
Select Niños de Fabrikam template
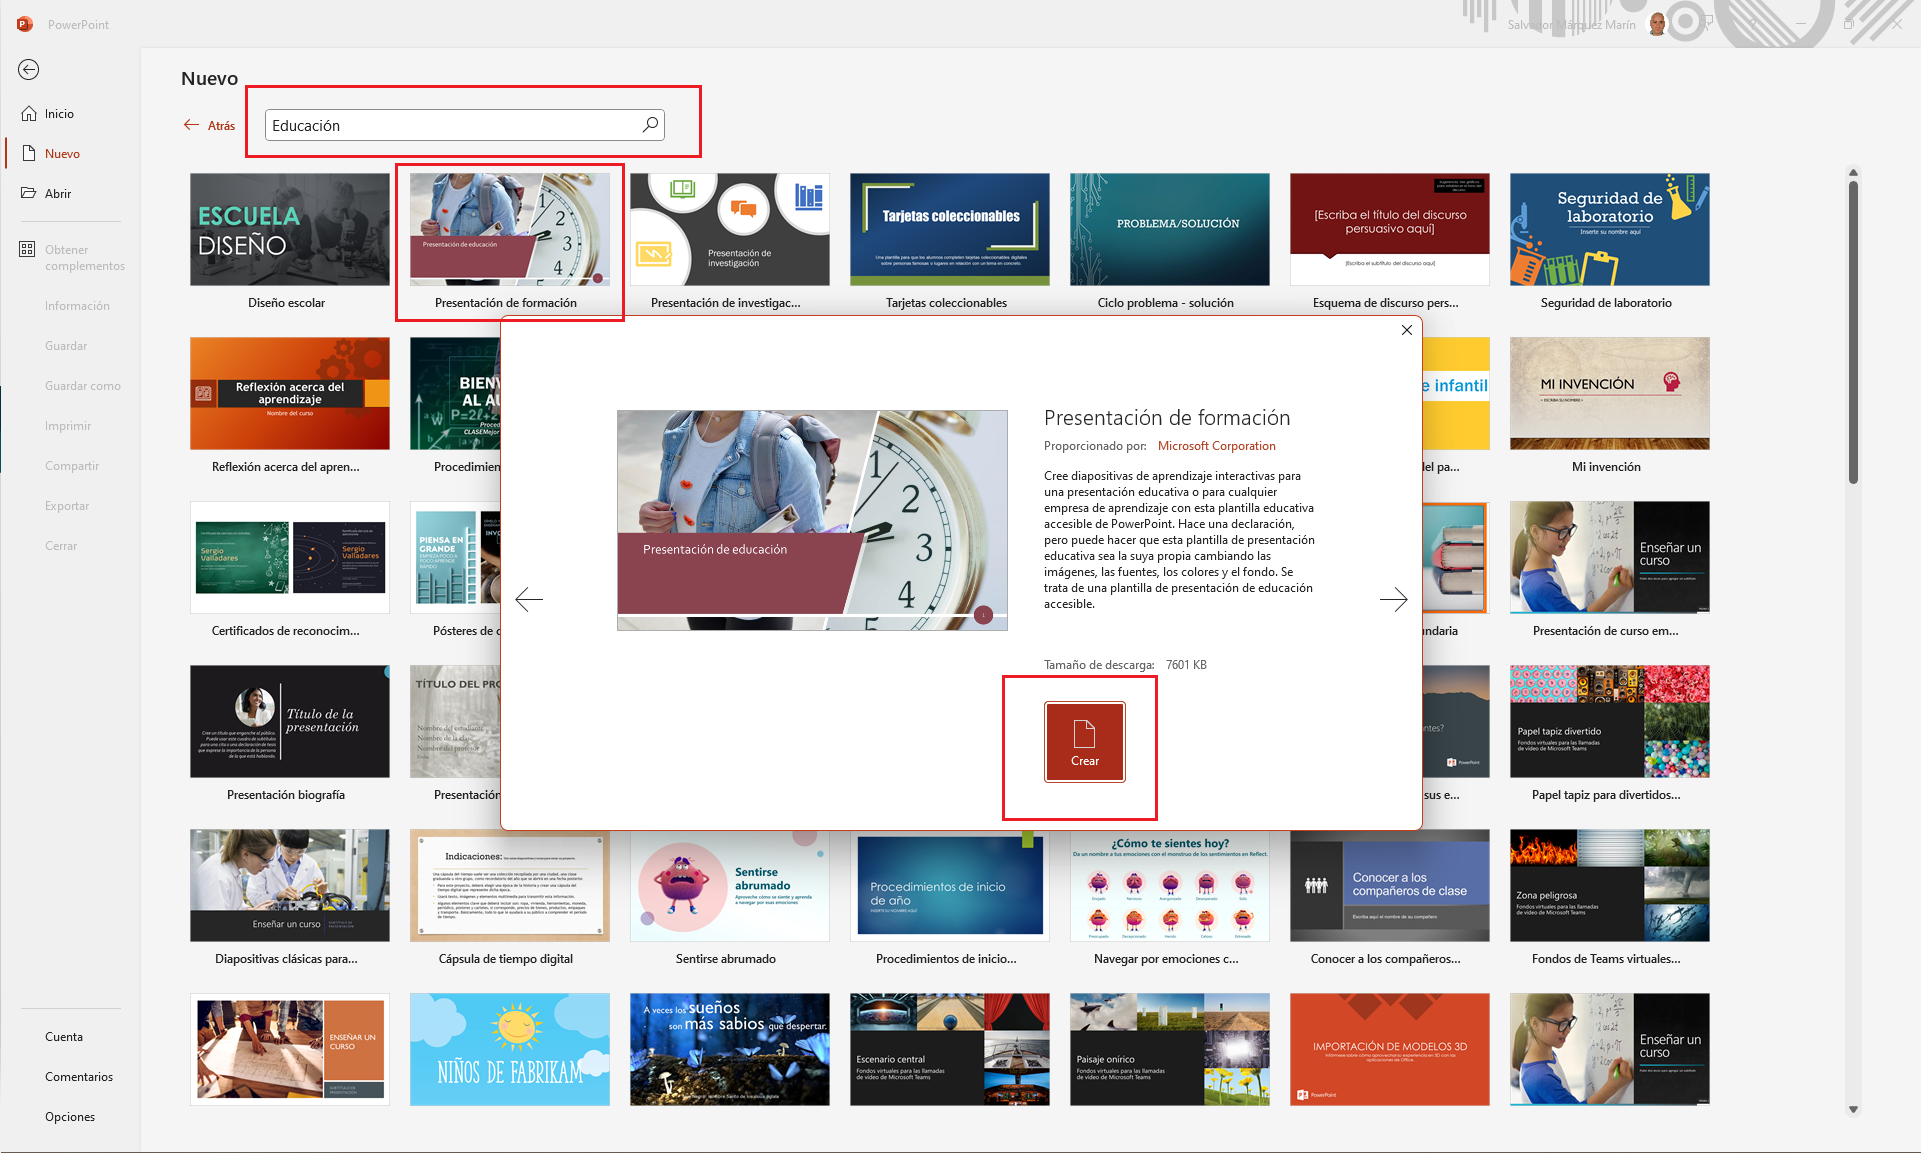click(x=510, y=1050)
